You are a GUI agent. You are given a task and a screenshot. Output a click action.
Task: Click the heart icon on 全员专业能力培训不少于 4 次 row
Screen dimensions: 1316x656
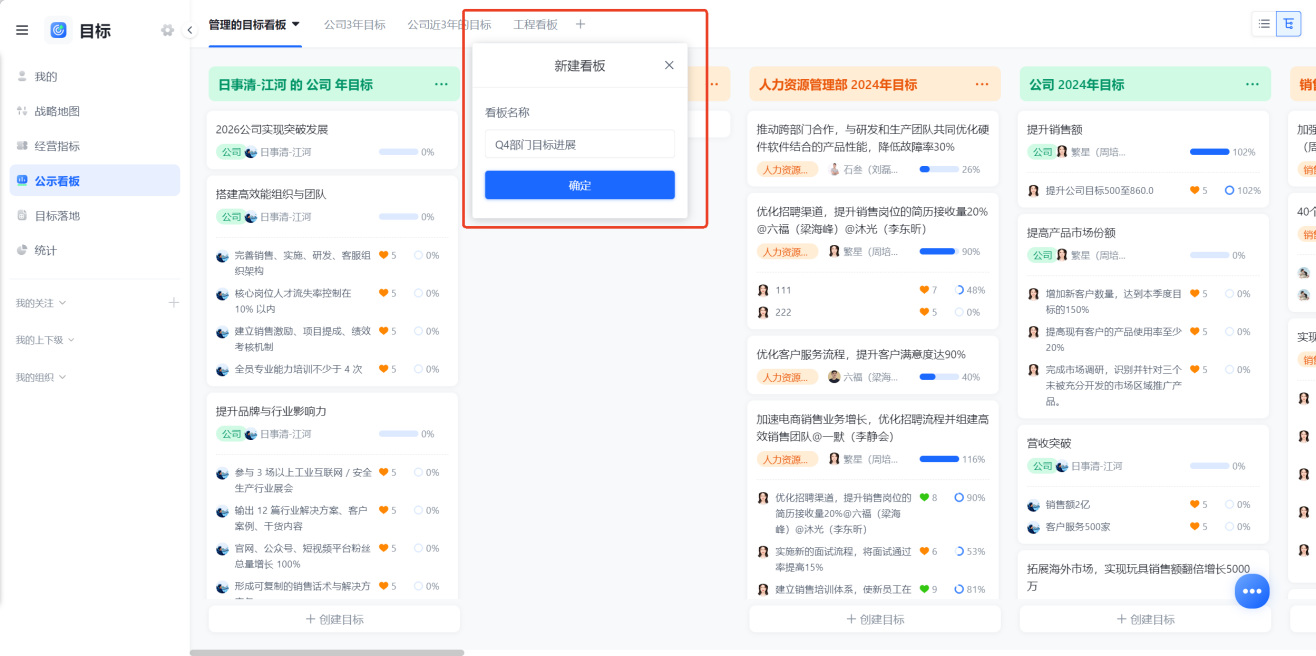point(383,369)
